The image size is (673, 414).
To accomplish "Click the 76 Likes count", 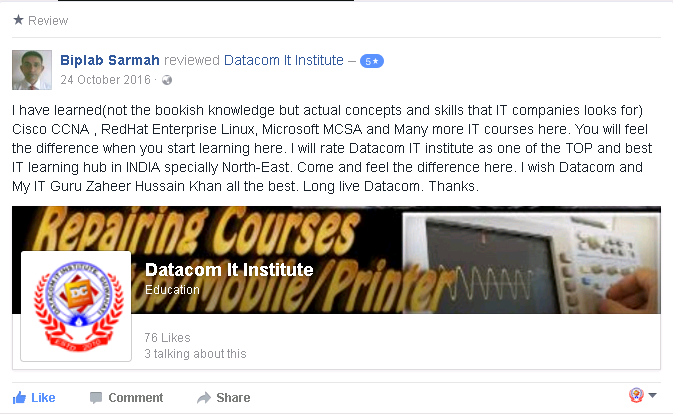I will [167, 338].
